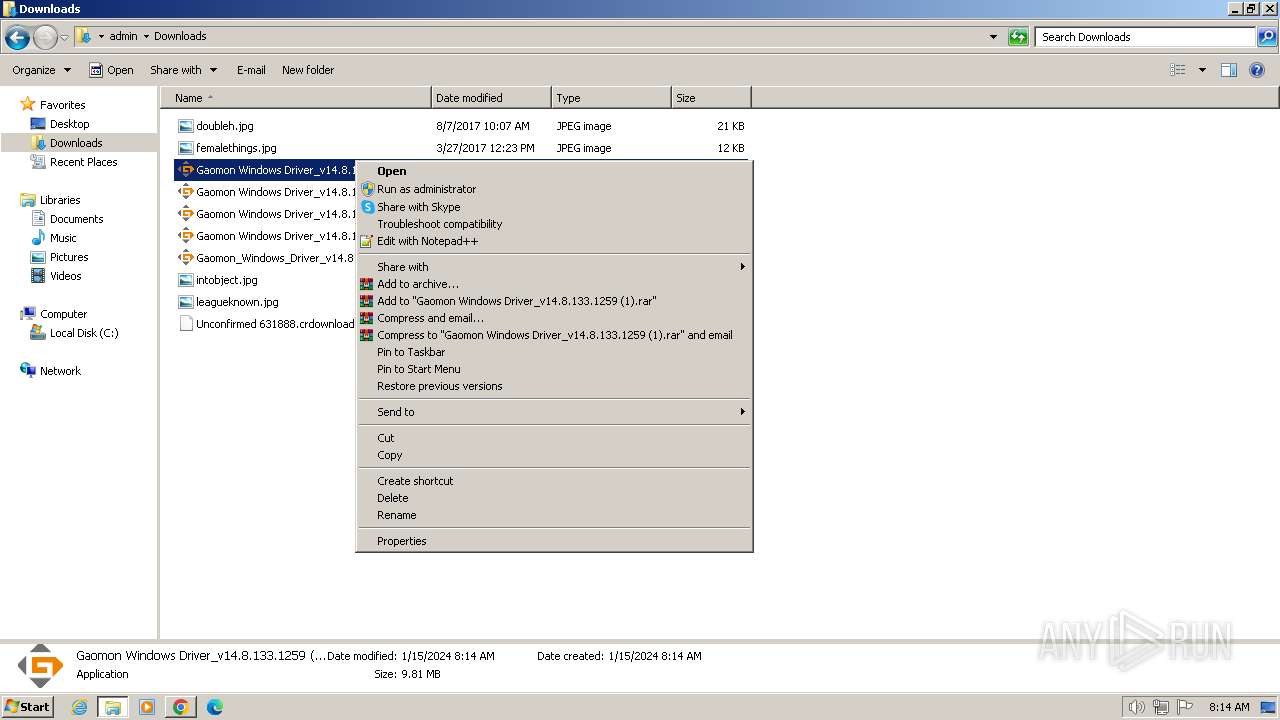Choose Open in the context menu
Screen dimensions: 1280x720
pyautogui.click(x=392, y=171)
